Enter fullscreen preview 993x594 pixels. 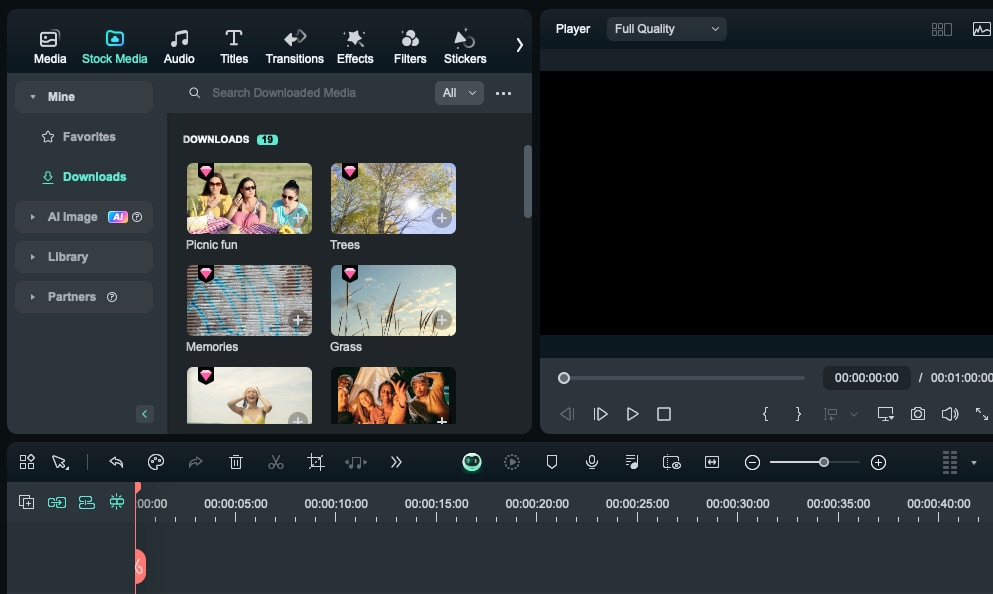coord(982,414)
